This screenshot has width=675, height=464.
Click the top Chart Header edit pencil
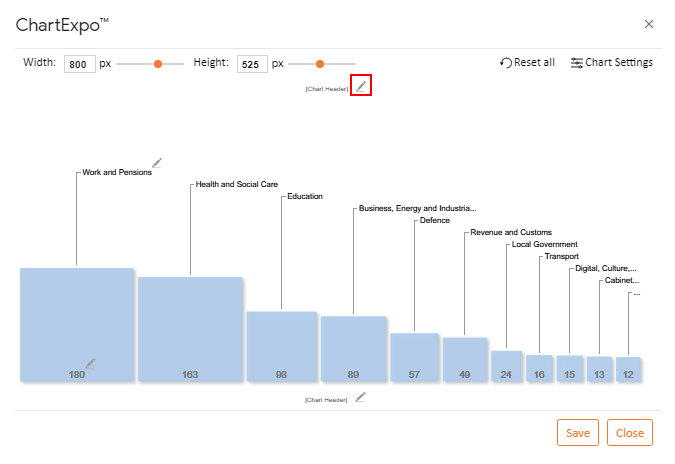(x=361, y=86)
